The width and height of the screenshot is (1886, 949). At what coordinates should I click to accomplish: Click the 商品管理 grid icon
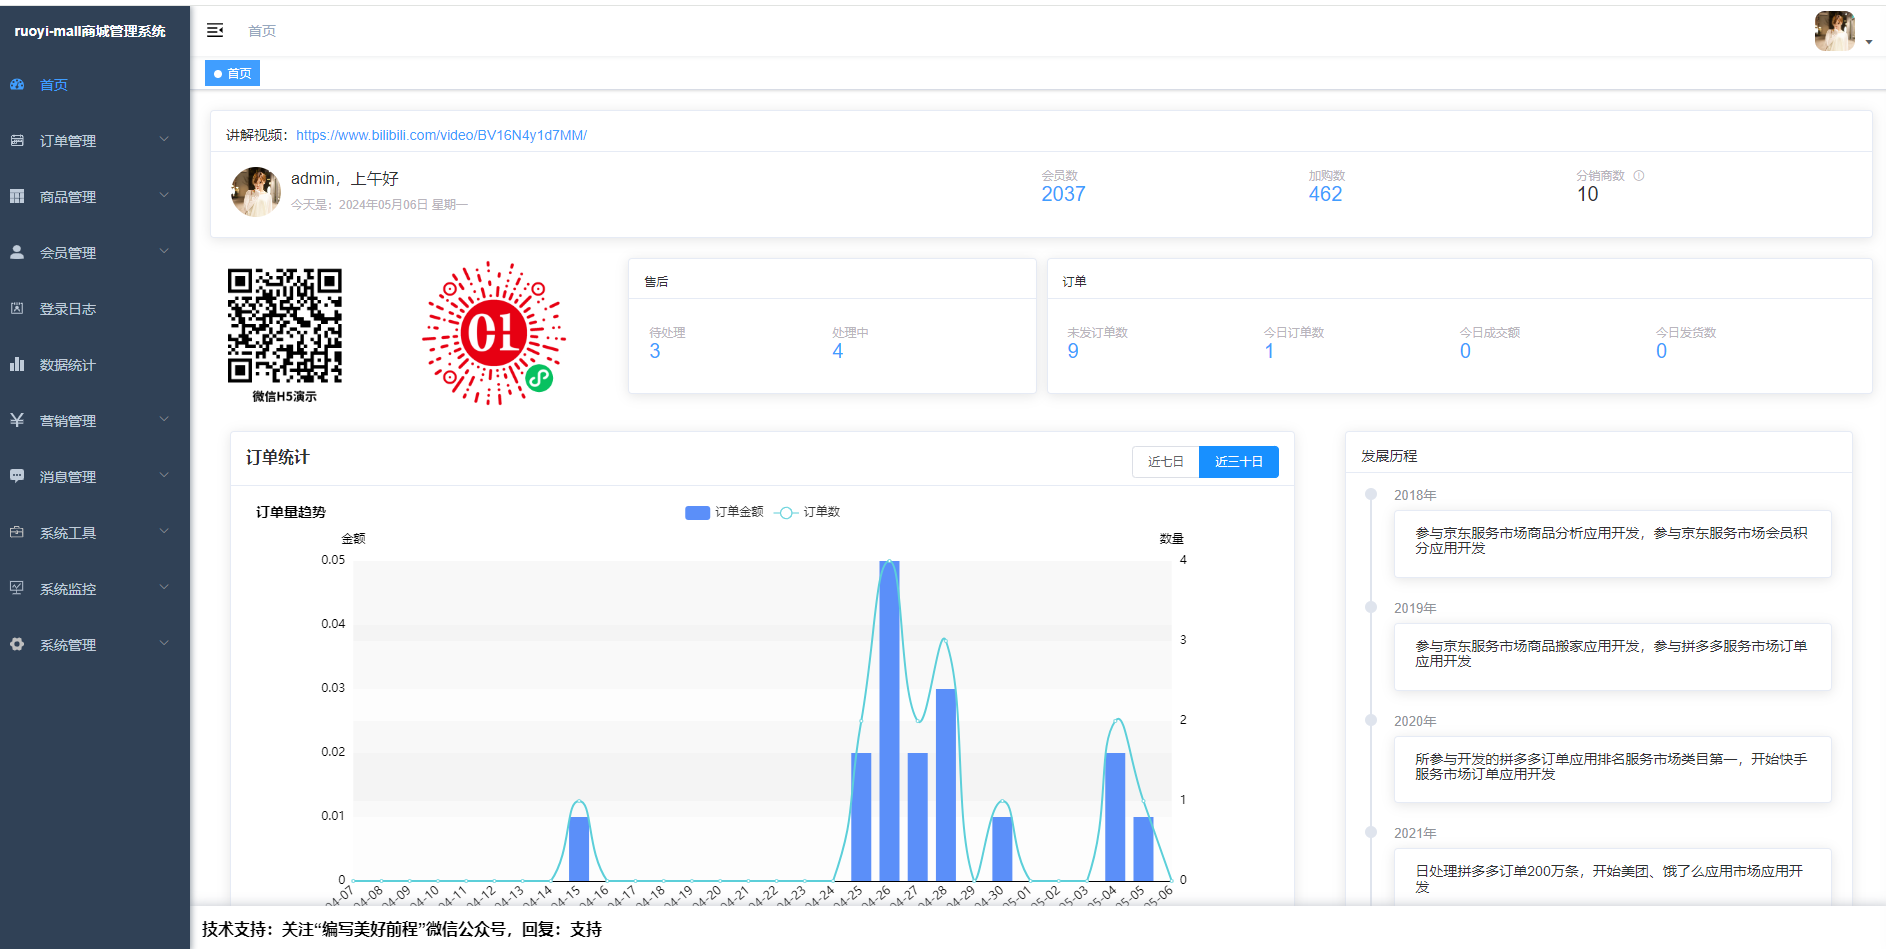[17, 197]
